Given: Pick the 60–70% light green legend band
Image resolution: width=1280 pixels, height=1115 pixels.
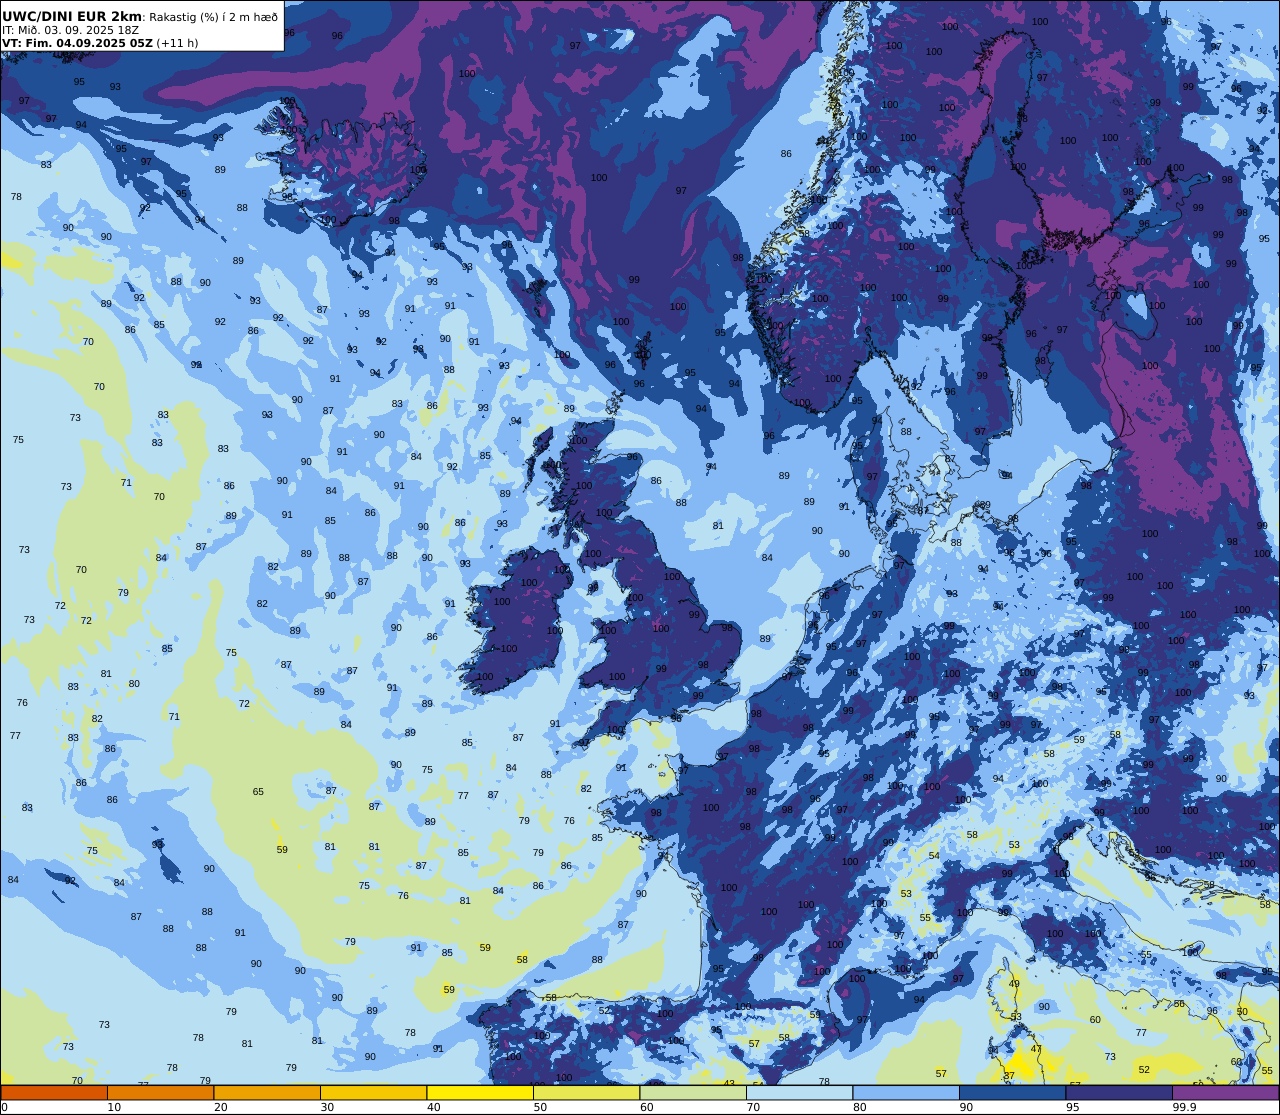Looking at the screenshot, I should [693, 1092].
